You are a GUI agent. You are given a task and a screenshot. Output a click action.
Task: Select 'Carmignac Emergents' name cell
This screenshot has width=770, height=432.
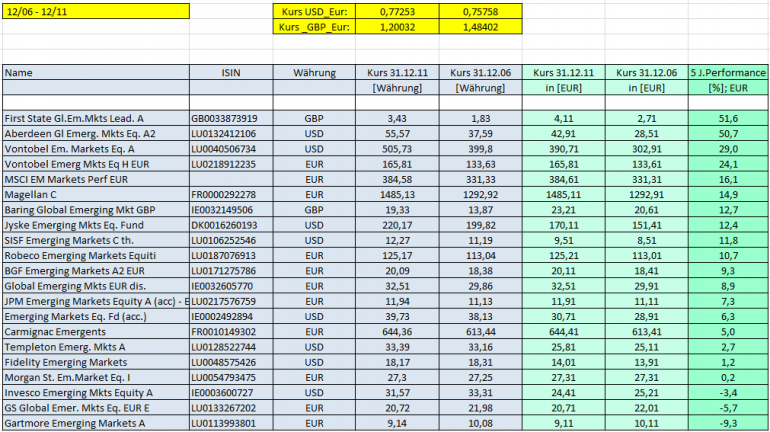click(96, 331)
